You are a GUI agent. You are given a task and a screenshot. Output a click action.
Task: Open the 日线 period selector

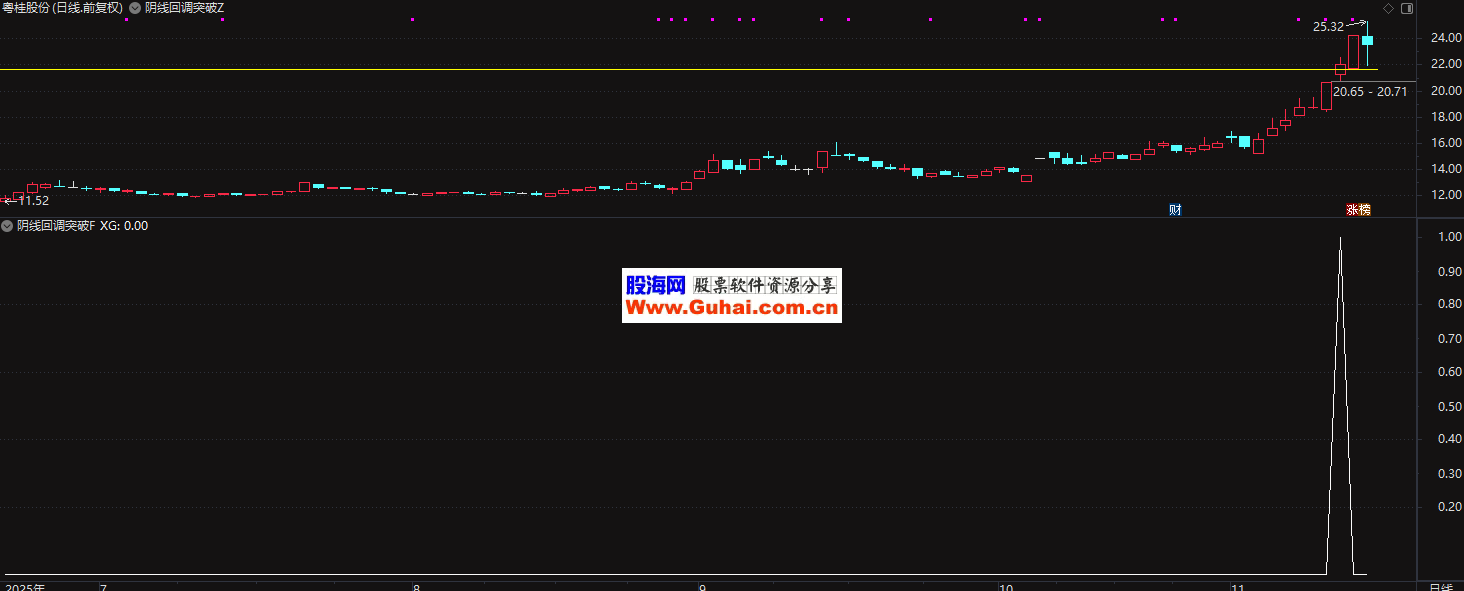(x=1440, y=586)
